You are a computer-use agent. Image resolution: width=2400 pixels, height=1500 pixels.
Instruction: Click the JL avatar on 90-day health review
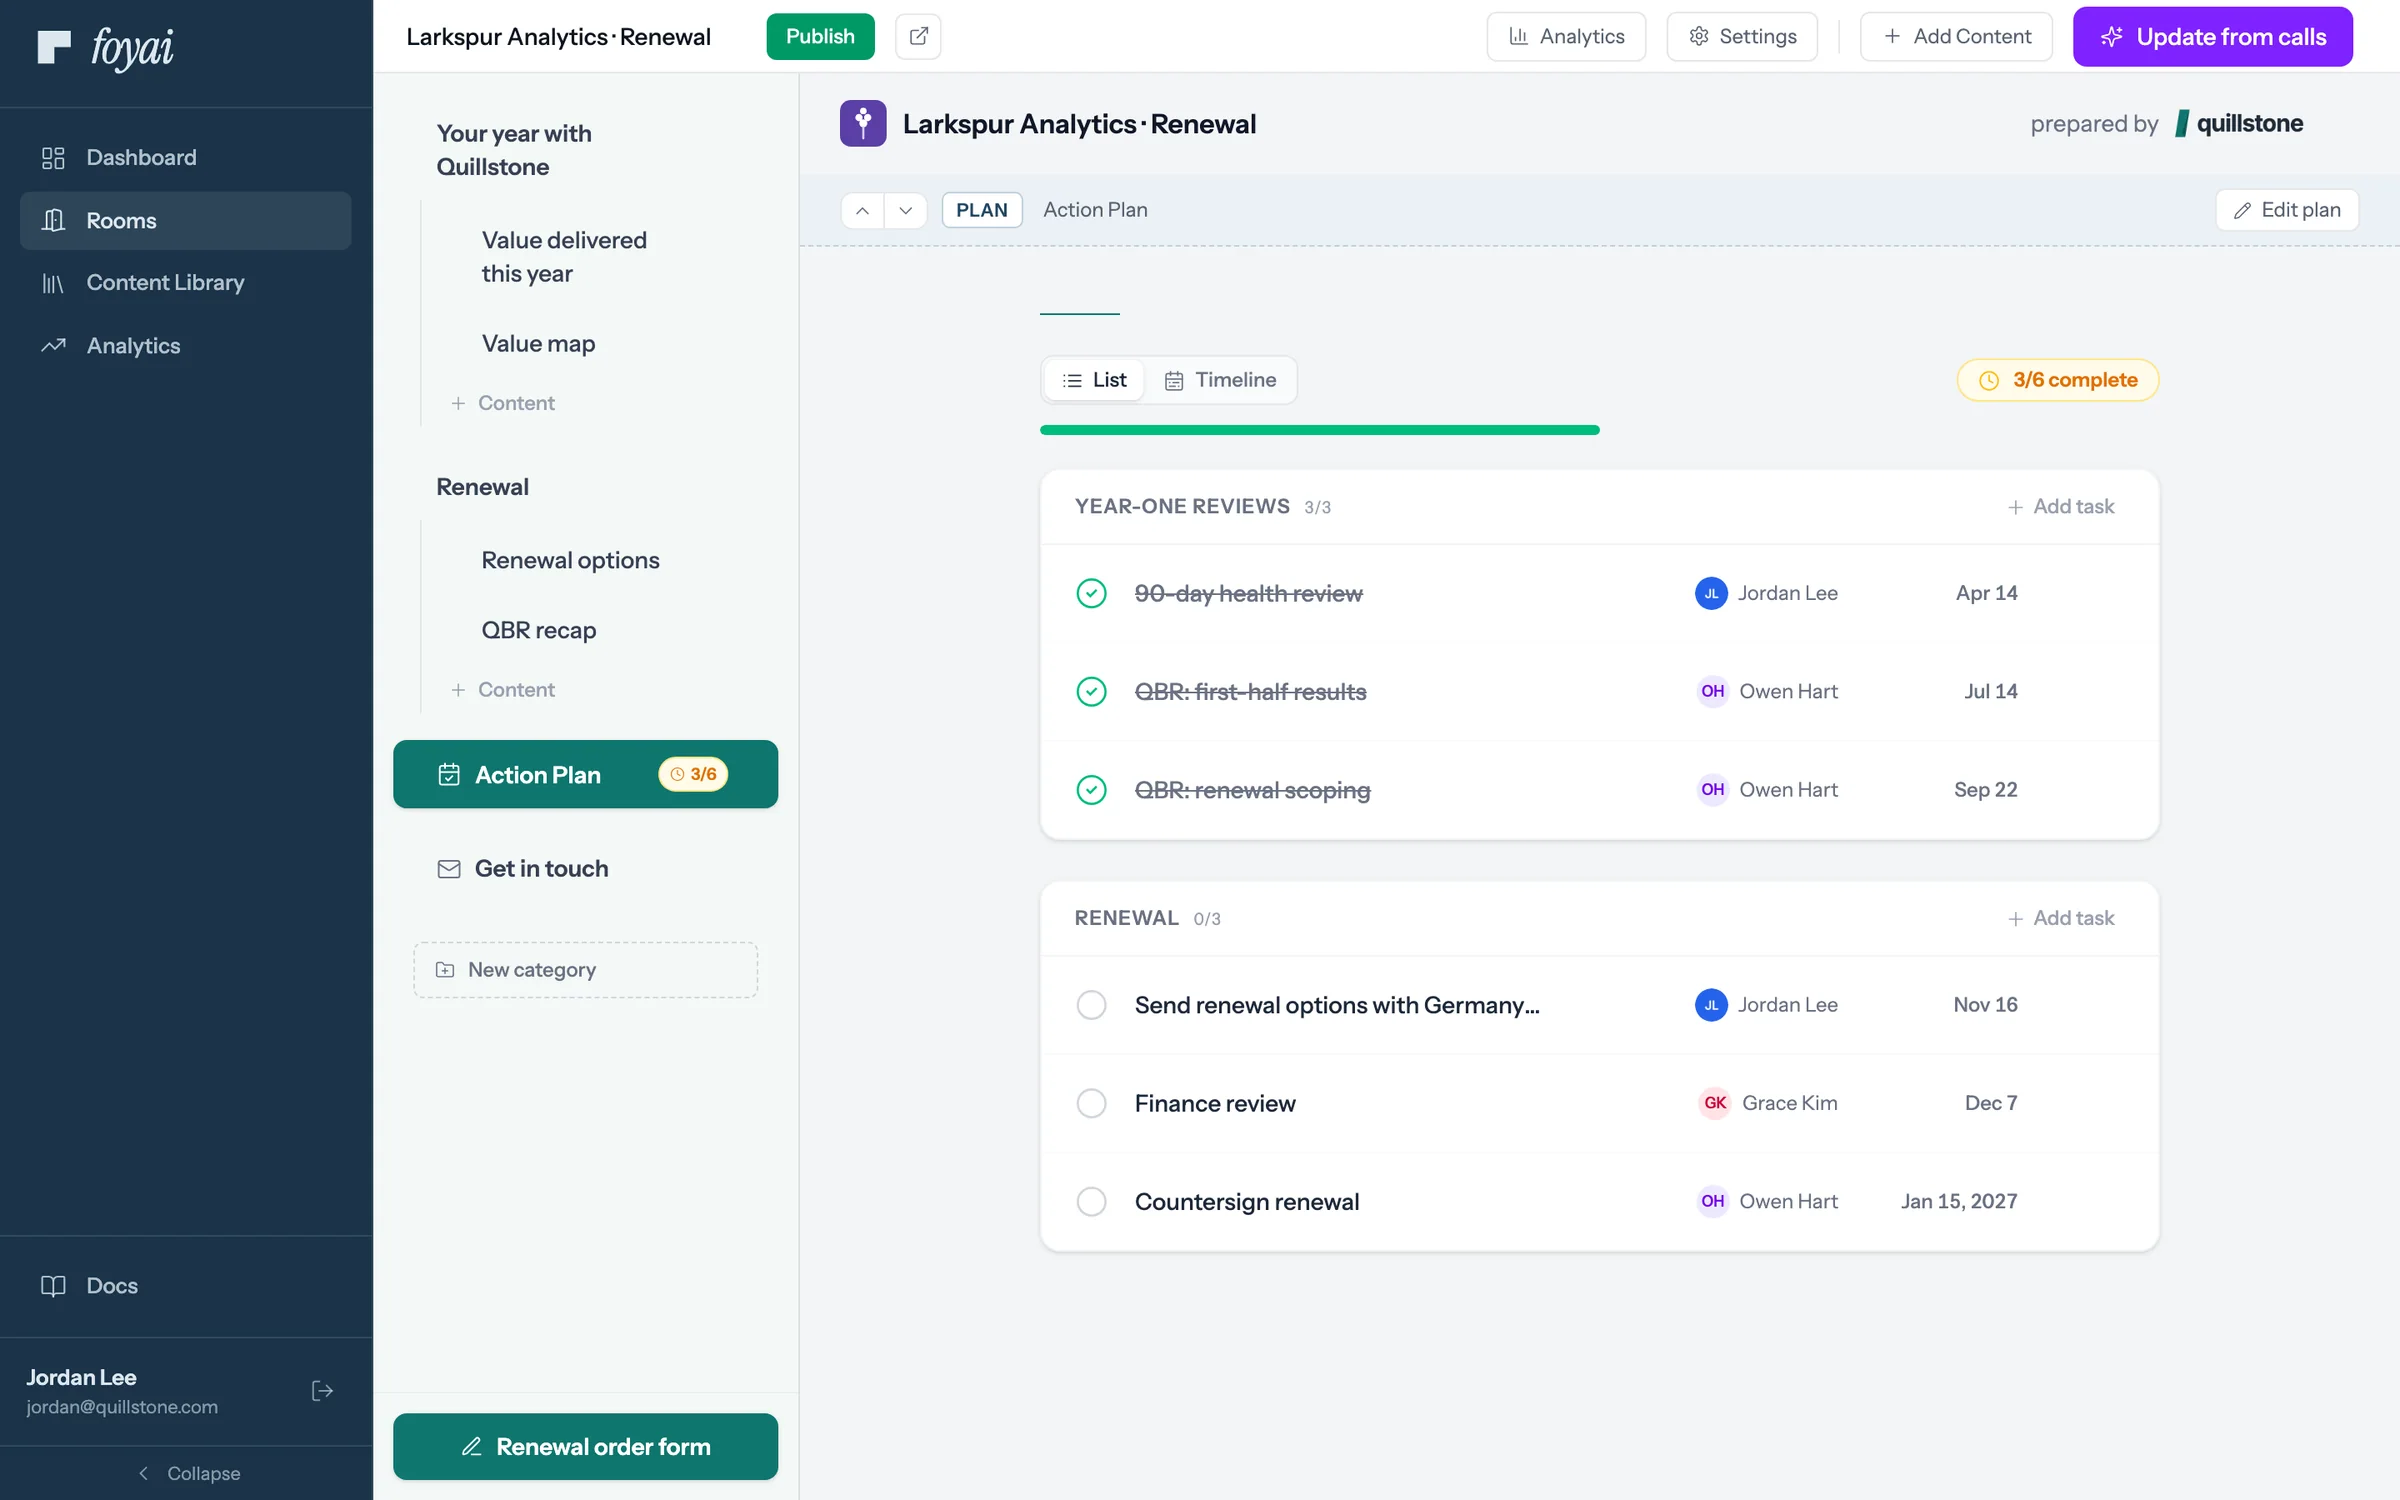(1711, 593)
